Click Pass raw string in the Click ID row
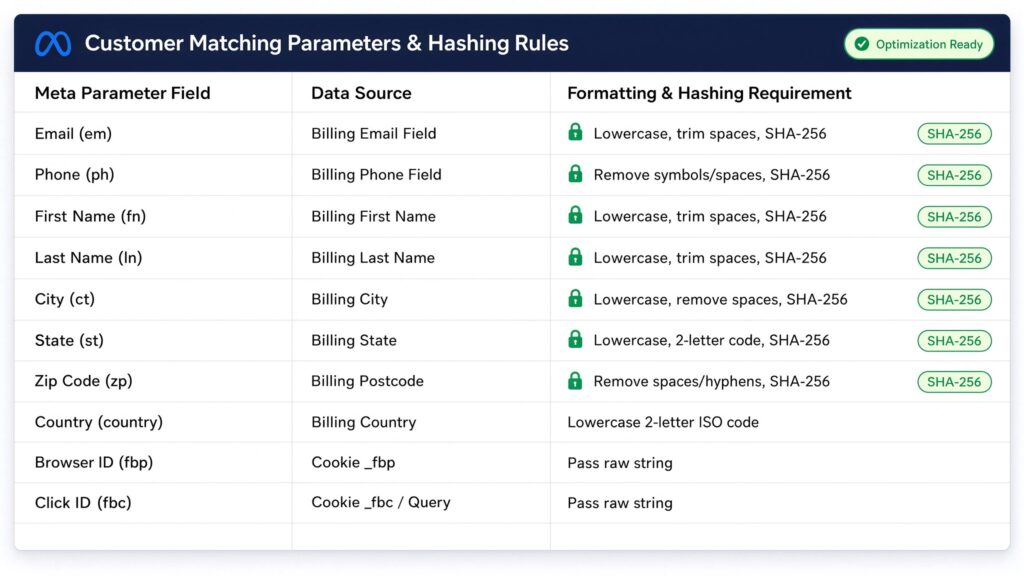This screenshot has height=576, width=1024. pos(620,504)
